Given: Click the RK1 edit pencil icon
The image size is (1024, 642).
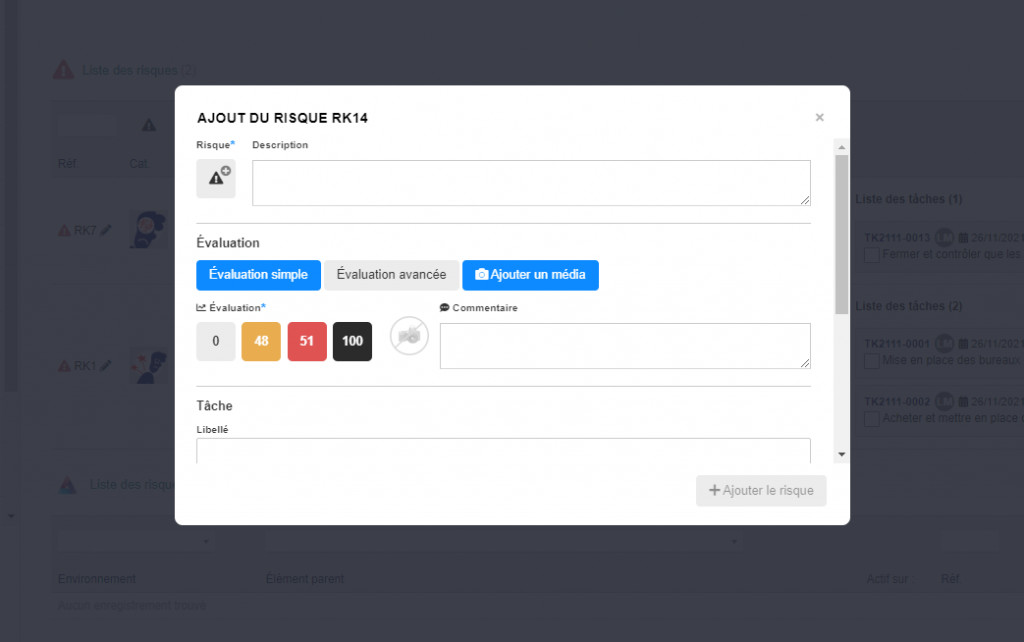Looking at the screenshot, I should click(106, 366).
